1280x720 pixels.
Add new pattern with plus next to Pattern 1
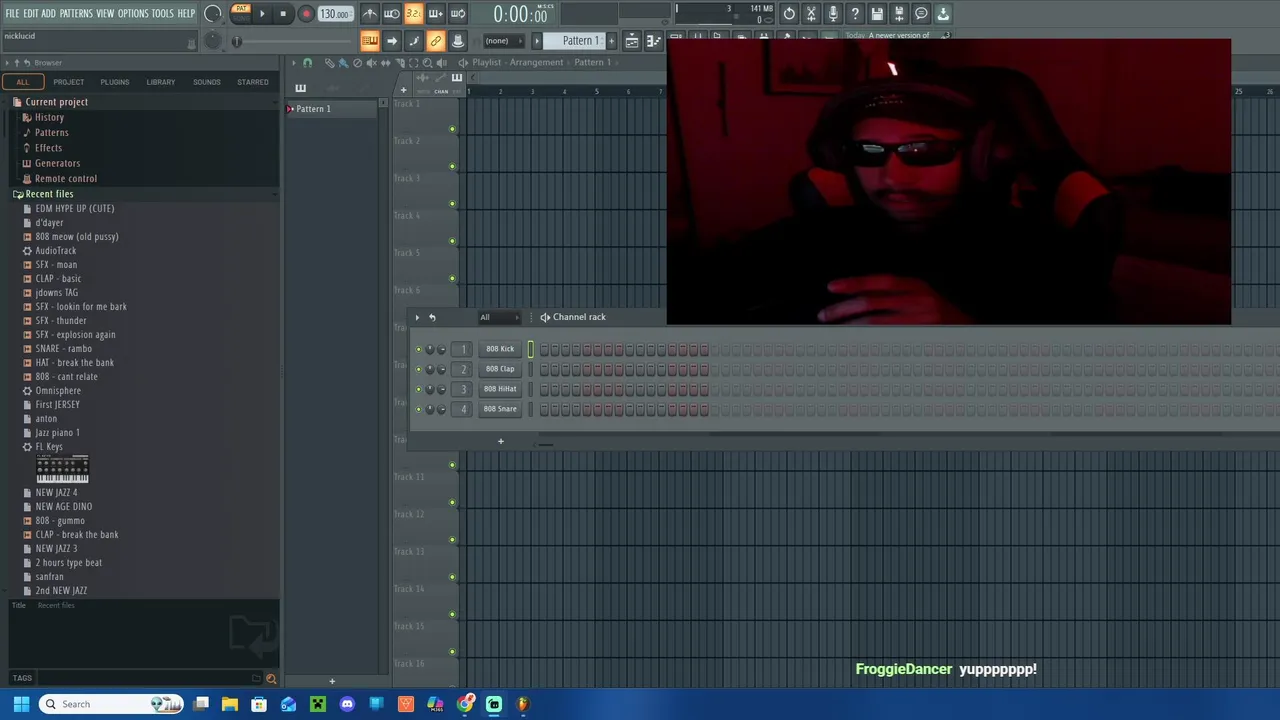(612, 41)
